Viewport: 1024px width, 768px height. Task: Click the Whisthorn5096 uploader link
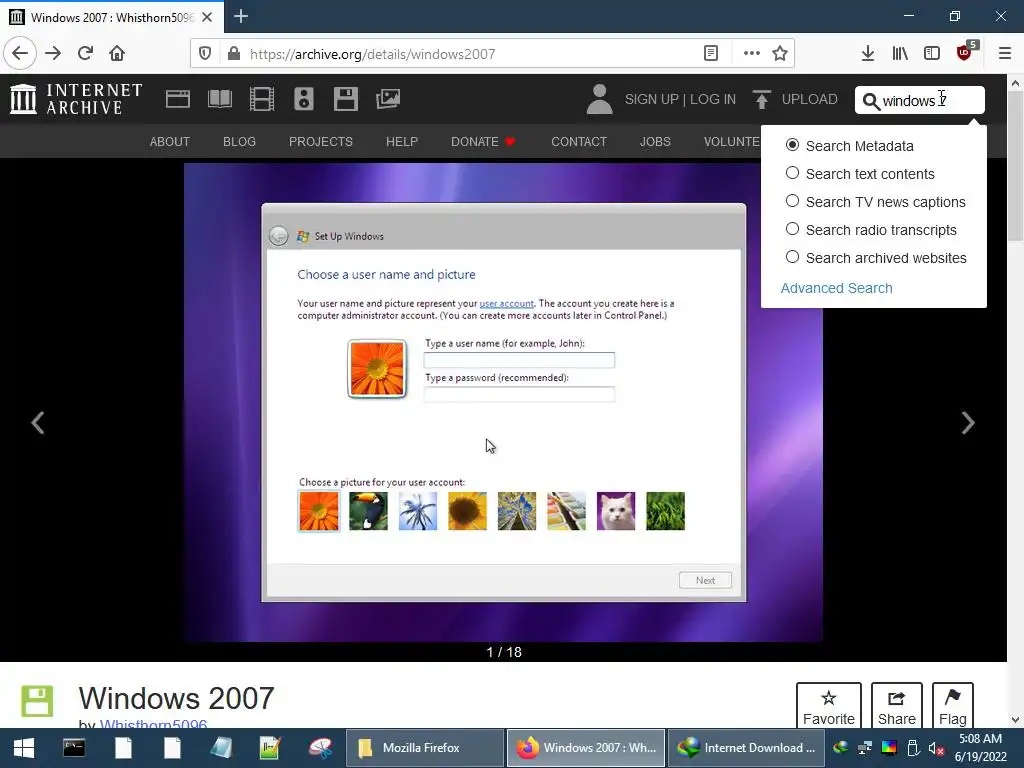pos(153,724)
